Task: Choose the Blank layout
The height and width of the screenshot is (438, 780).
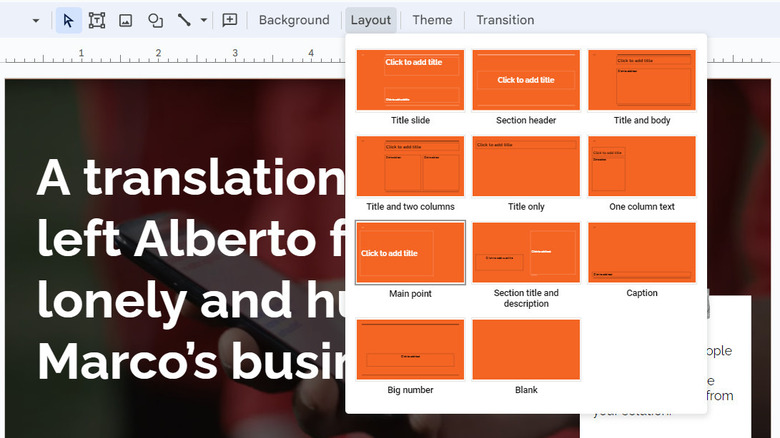Action: pyautogui.click(x=526, y=350)
